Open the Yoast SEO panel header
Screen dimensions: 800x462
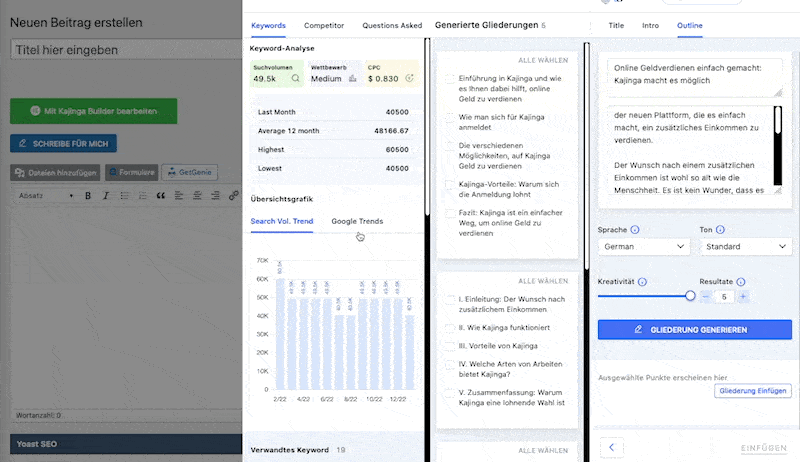126,444
